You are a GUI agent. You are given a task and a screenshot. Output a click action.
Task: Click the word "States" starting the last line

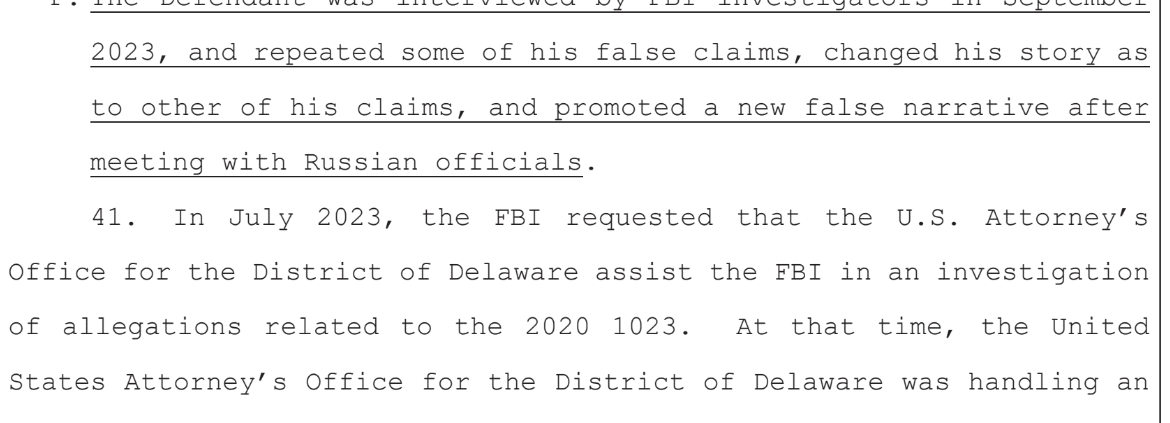(x=57, y=382)
